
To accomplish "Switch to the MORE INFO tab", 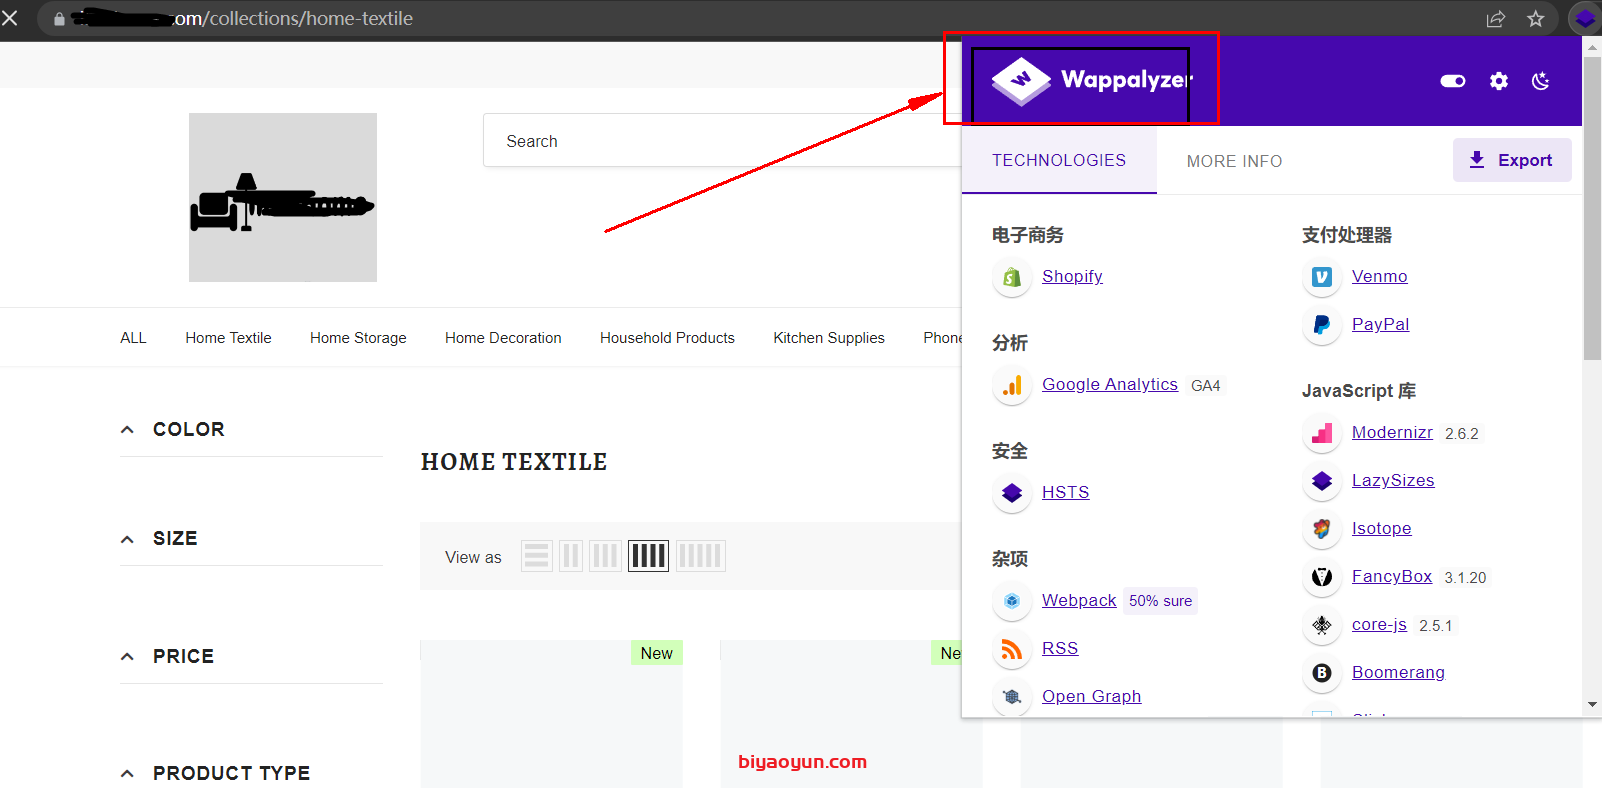I will [1234, 161].
